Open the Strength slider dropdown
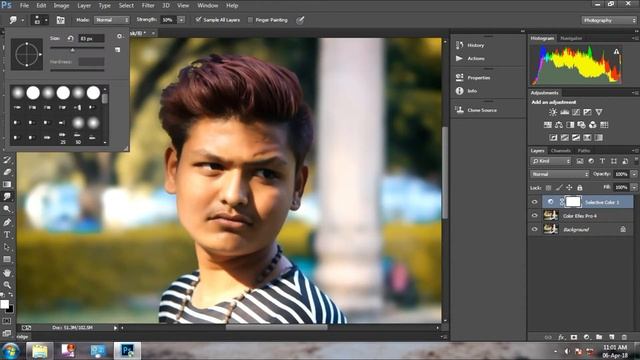Screen dimensions: 640x360 (x=181, y=20)
